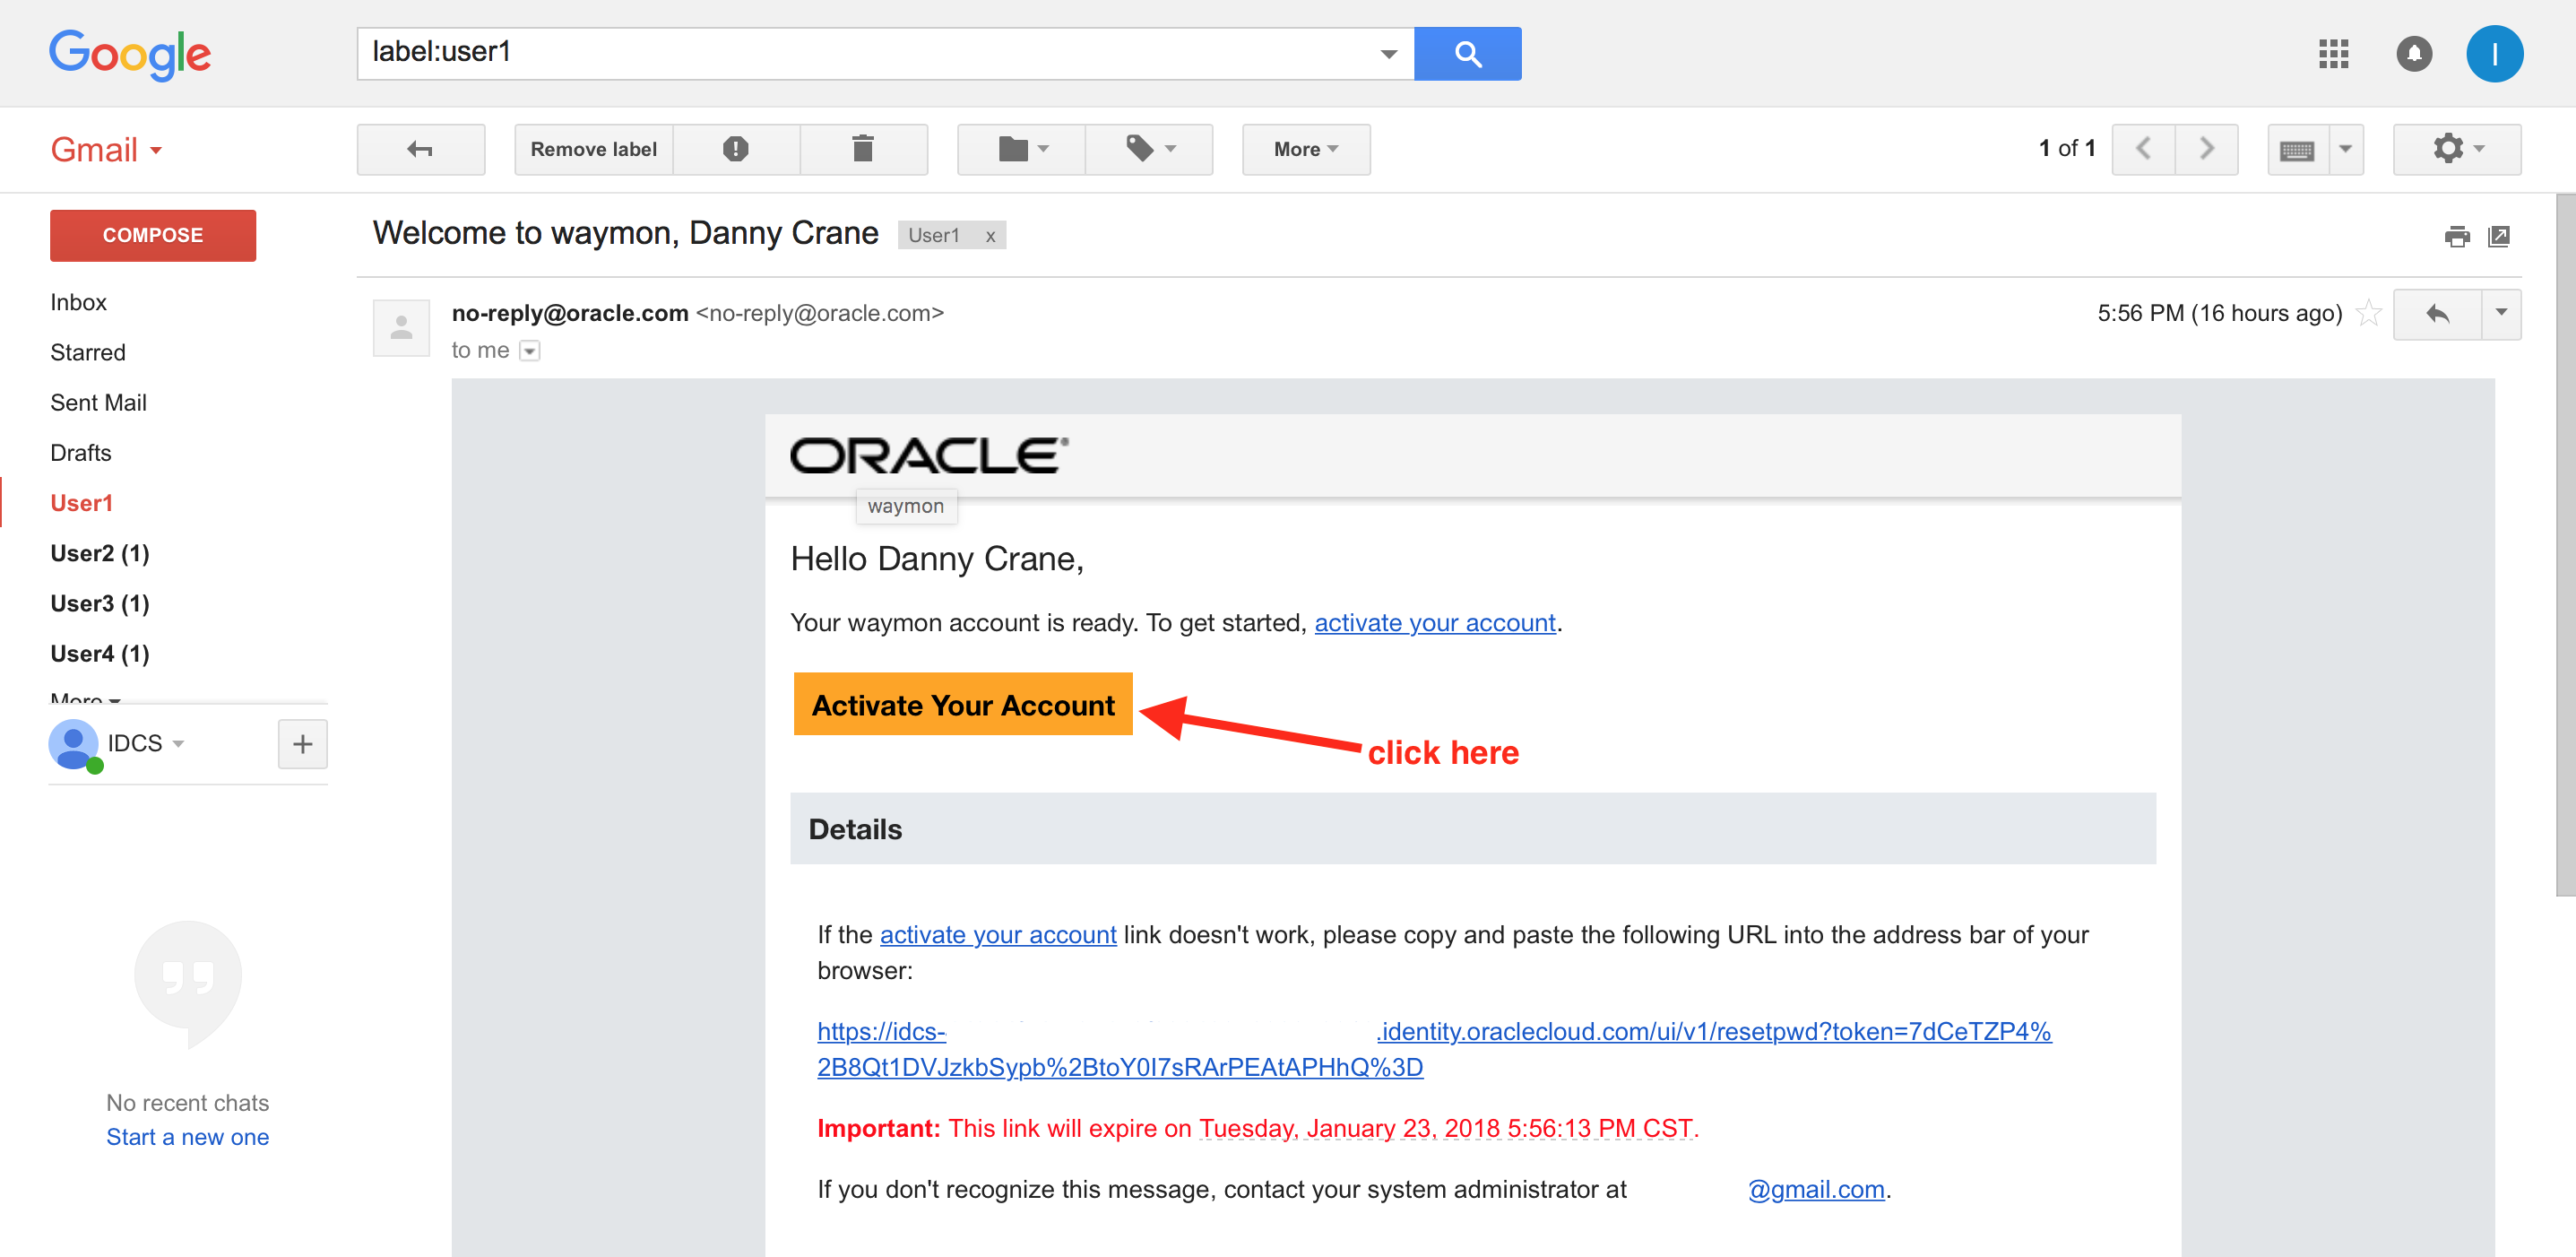The image size is (2576, 1257).
Task: Open Google apps grid
Action: point(2333,54)
